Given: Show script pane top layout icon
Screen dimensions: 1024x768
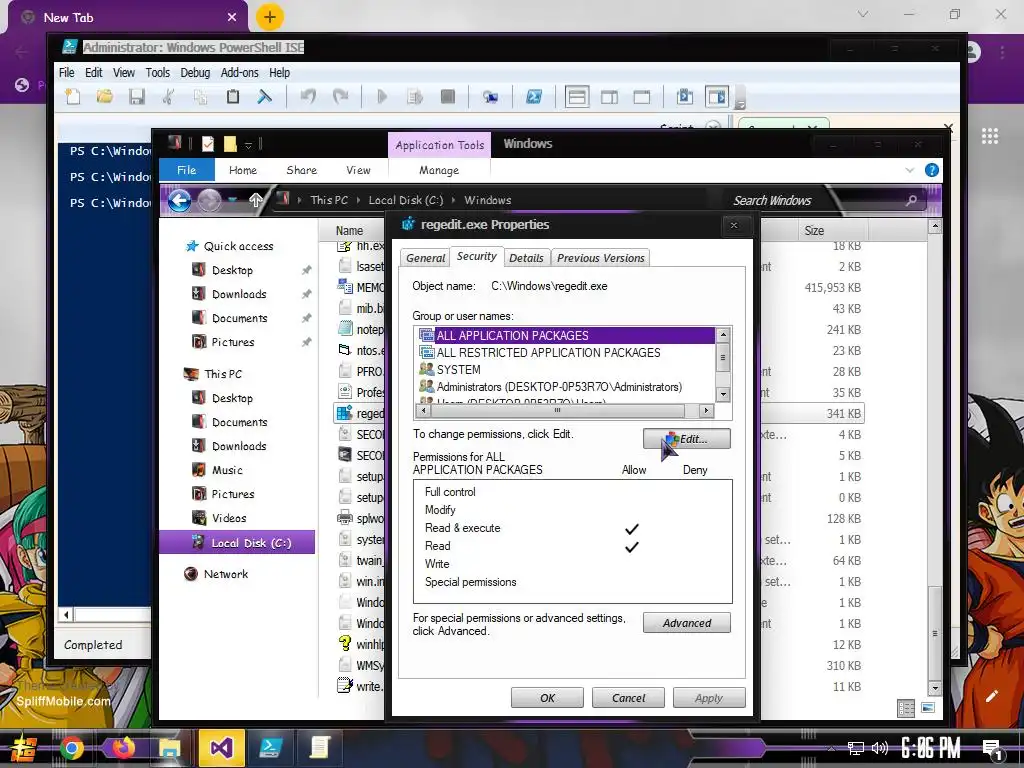Looking at the screenshot, I should click(x=577, y=97).
